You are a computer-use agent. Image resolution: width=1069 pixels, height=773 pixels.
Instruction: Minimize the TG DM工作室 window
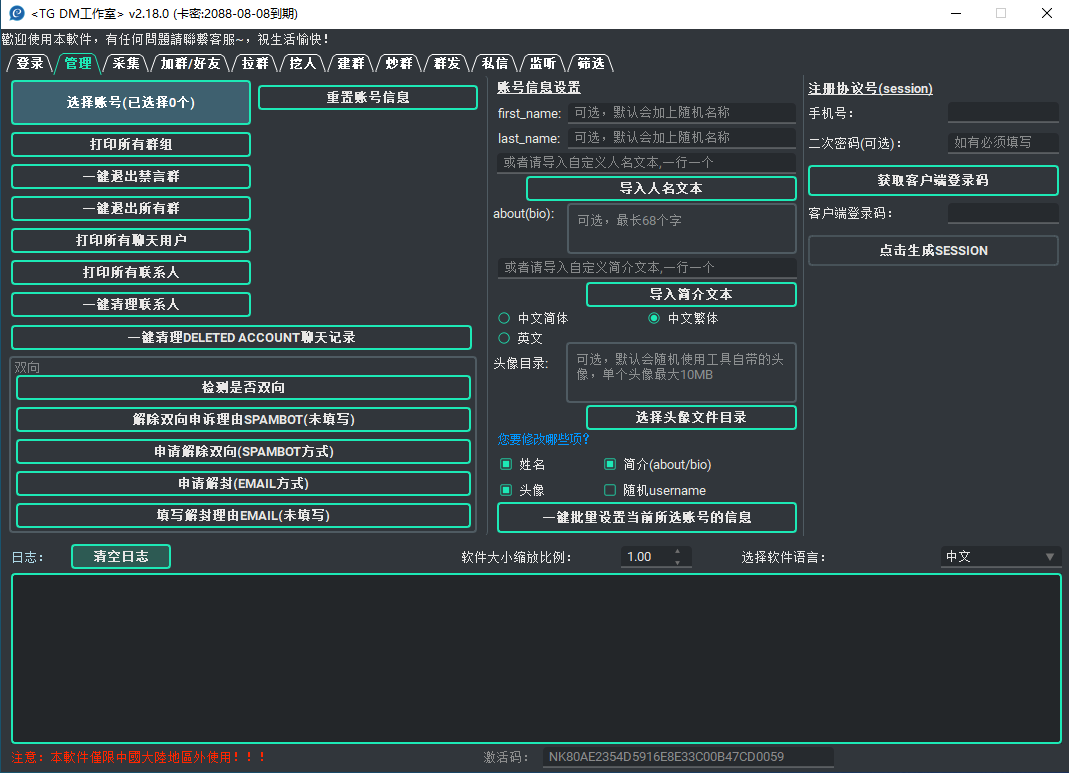956,14
